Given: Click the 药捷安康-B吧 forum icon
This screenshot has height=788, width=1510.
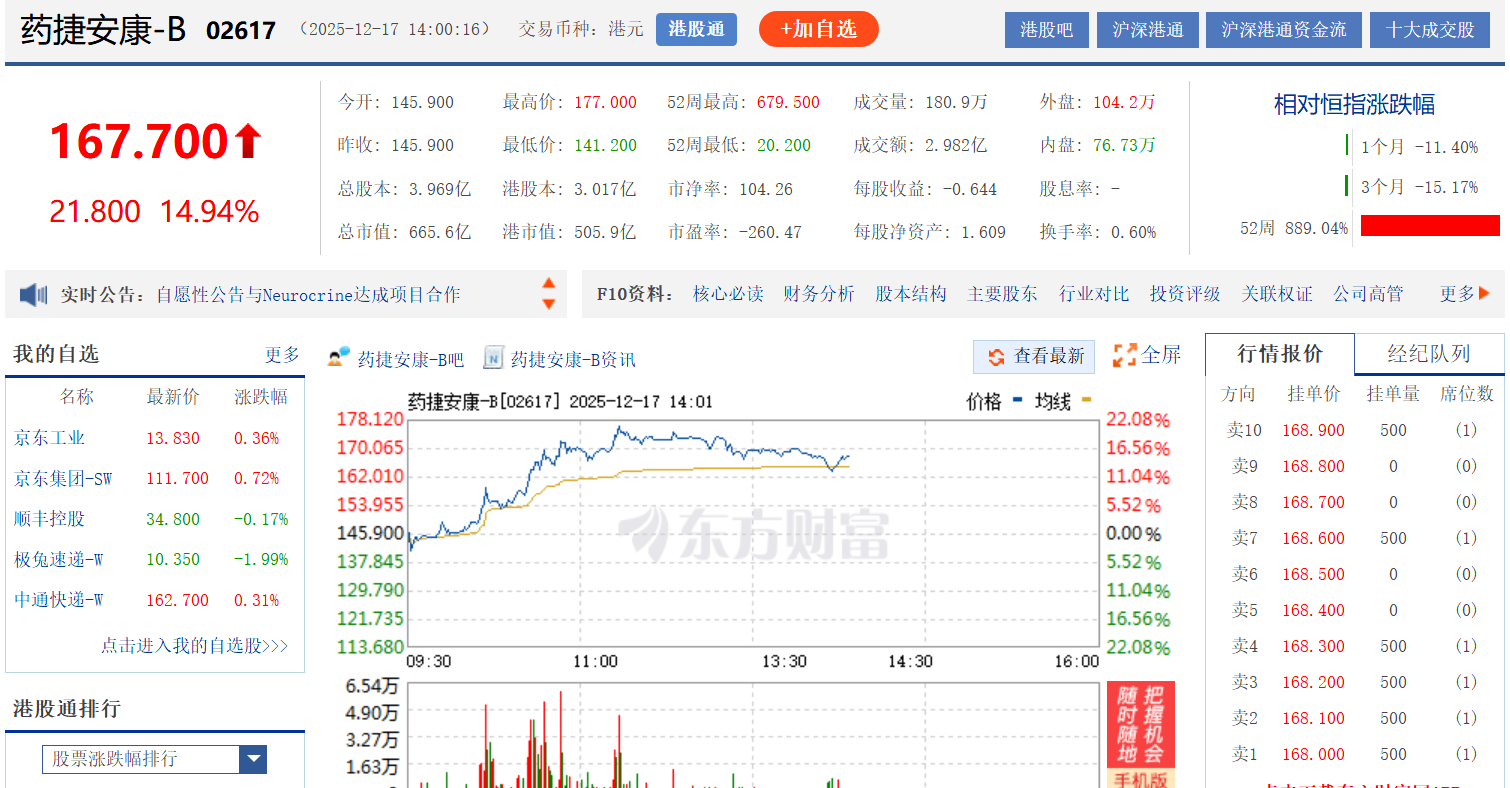Looking at the screenshot, I should pos(339,357).
